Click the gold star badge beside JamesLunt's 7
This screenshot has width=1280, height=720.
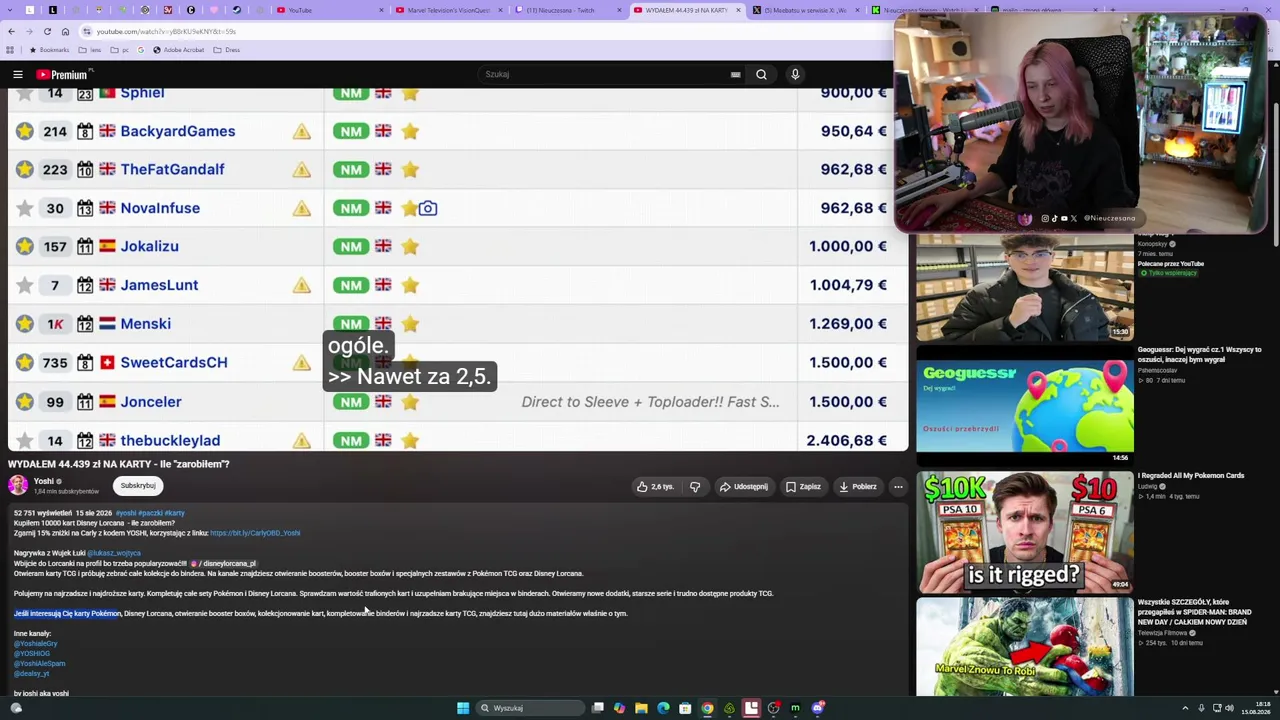(25, 285)
